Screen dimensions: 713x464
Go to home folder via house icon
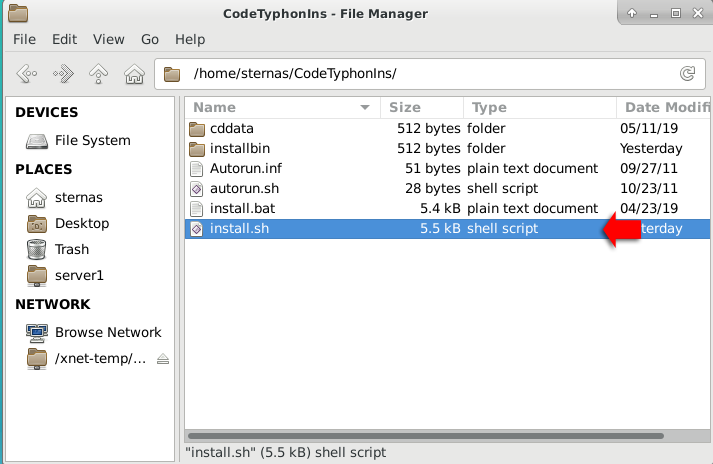[x=135, y=74]
